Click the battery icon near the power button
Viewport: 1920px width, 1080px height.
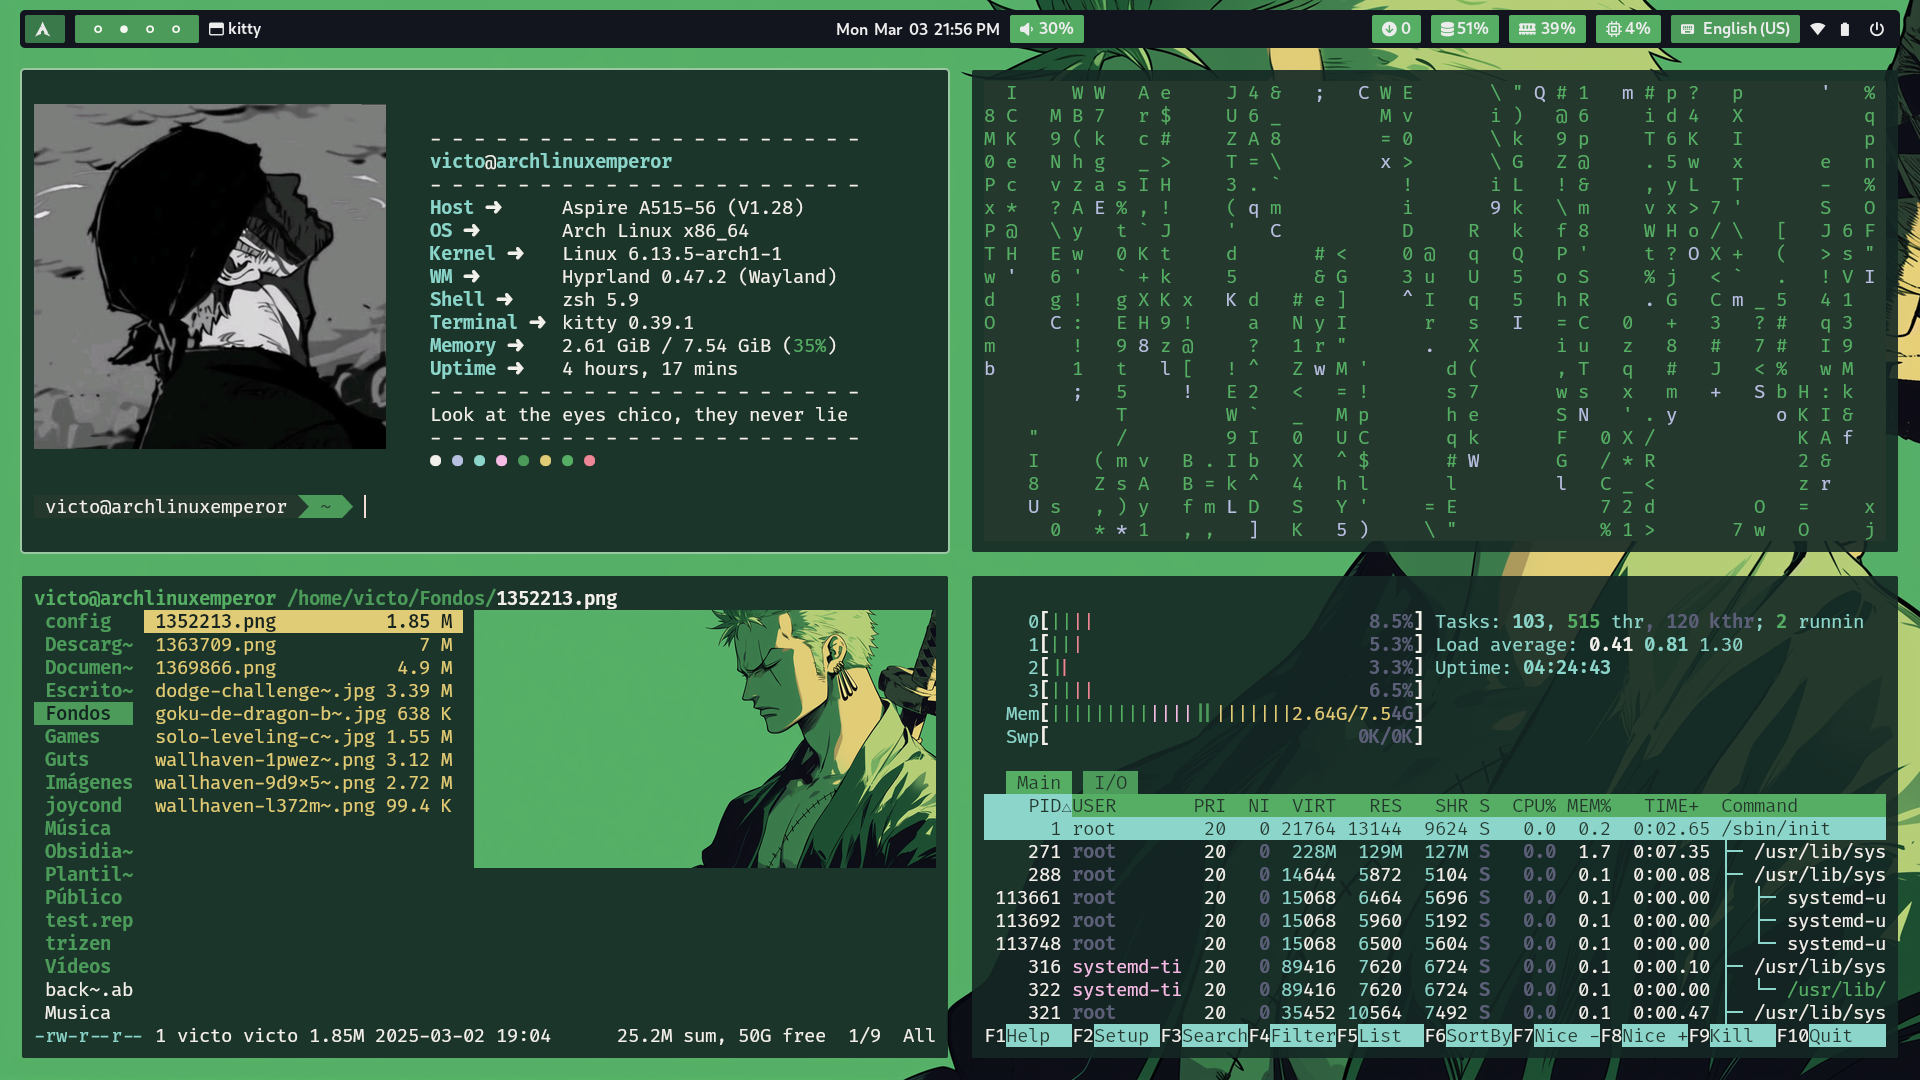pyautogui.click(x=1846, y=29)
